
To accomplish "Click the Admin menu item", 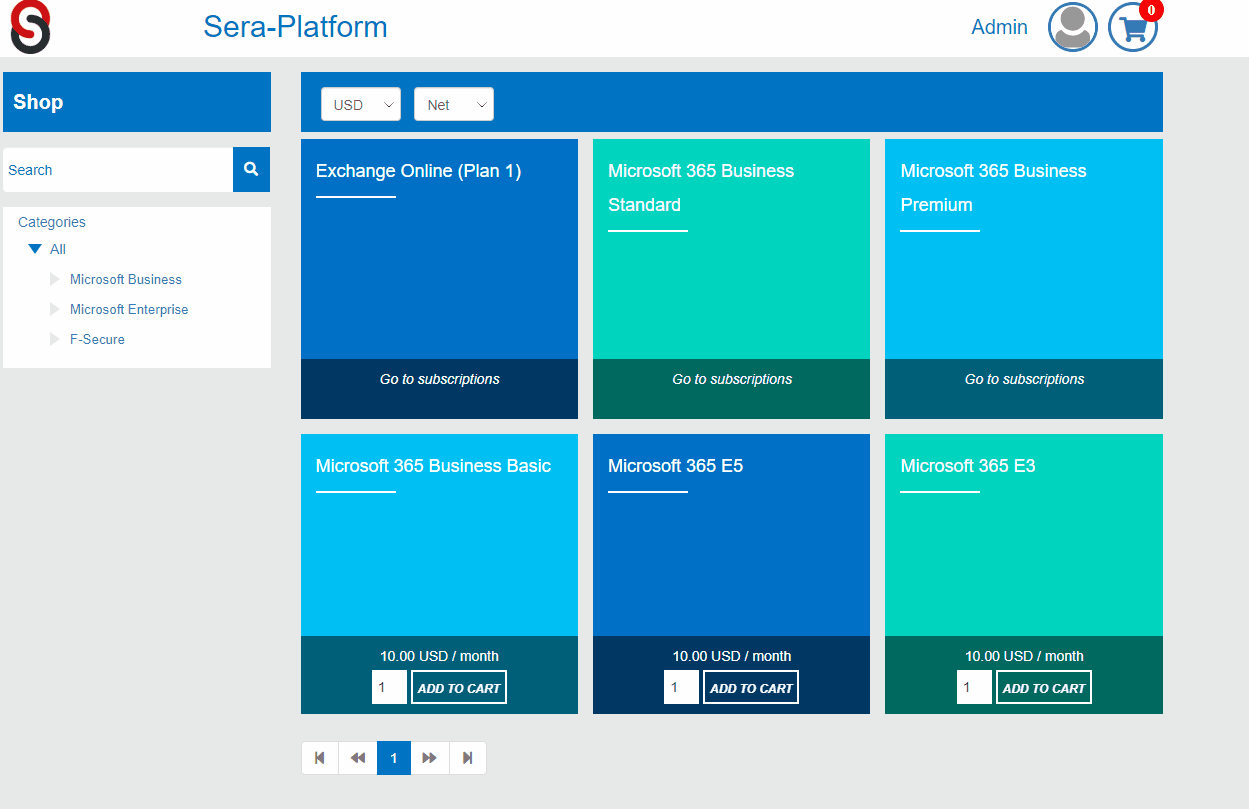I will [999, 27].
